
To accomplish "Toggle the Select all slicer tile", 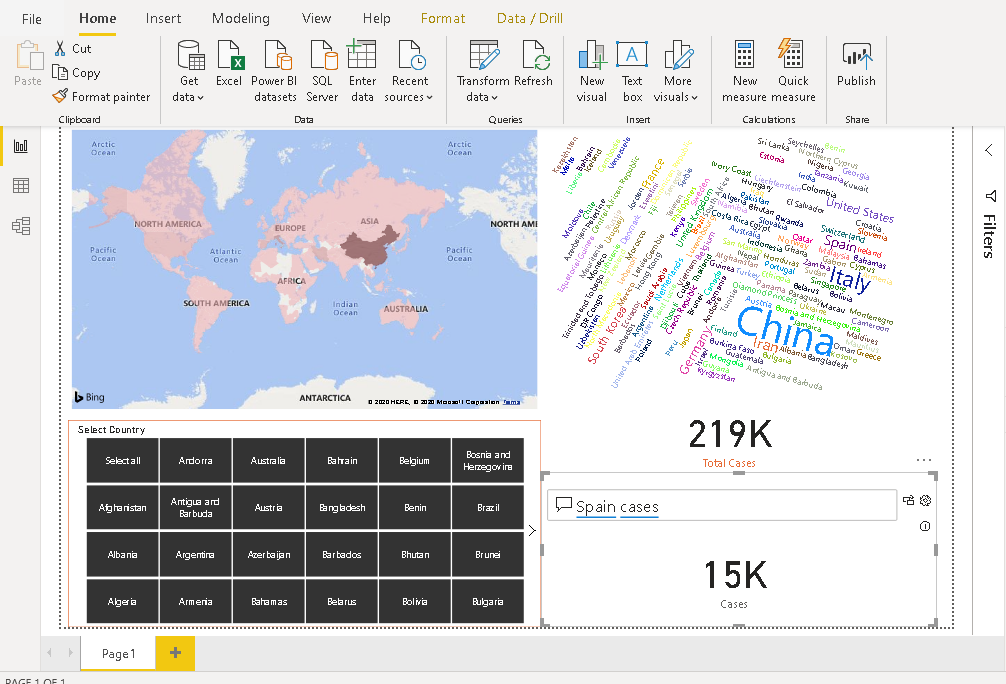I will tap(123, 461).
